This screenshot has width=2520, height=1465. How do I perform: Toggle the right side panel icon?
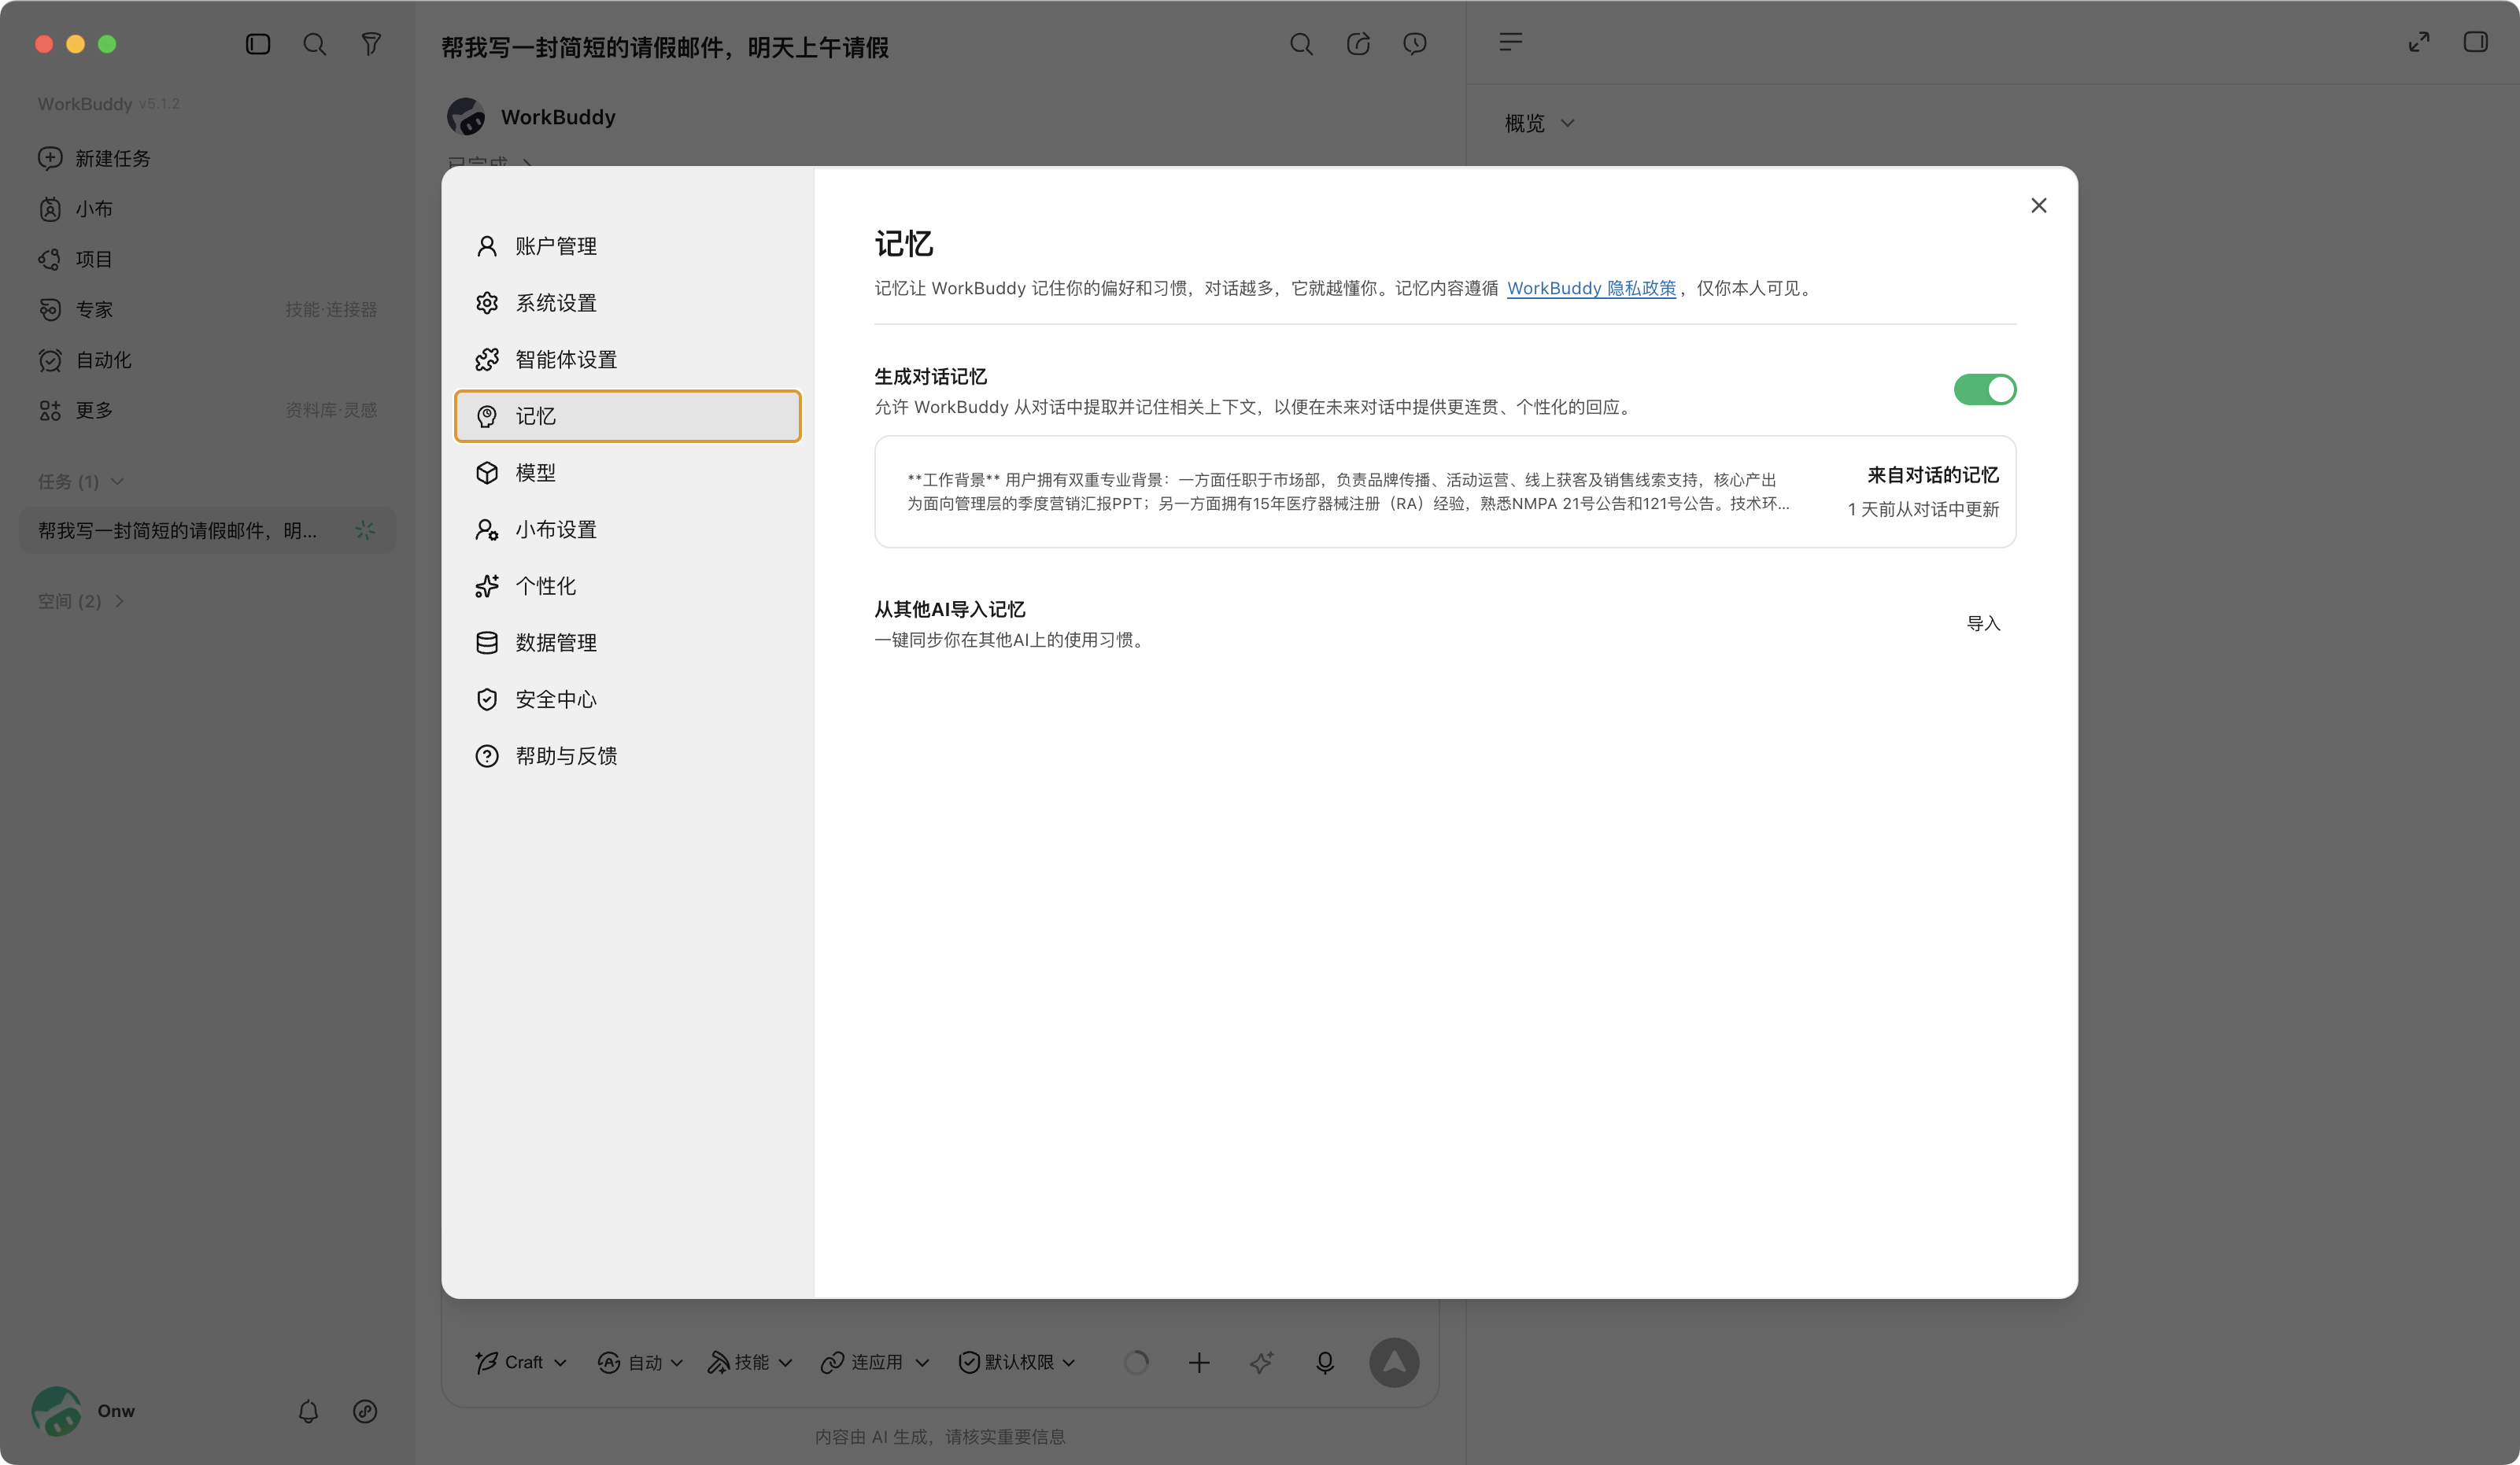click(2476, 42)
